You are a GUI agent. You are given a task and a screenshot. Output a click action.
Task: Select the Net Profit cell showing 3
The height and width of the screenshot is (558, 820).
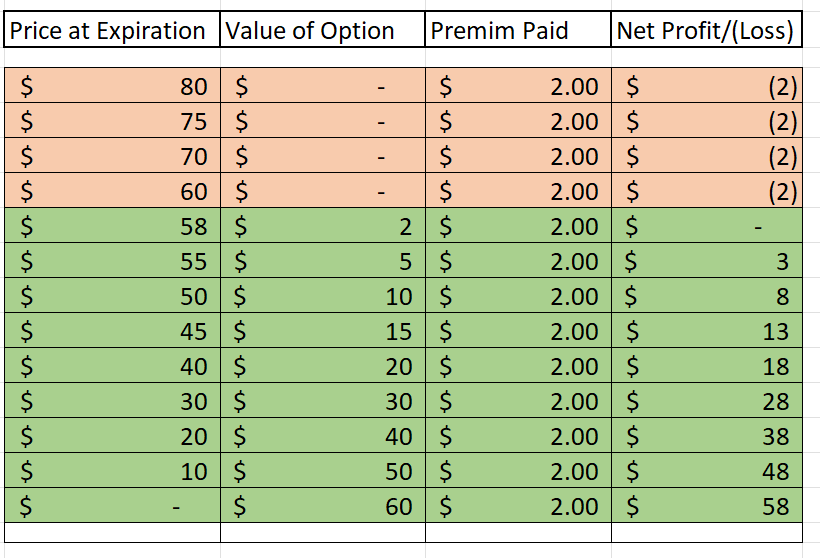coord(706,262)
